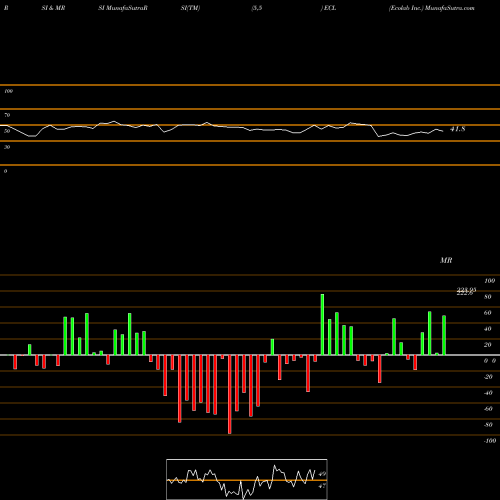Click the last green bar of MR histogram
Viewport: 500px width, 500px height.
(x=444, y=335)
